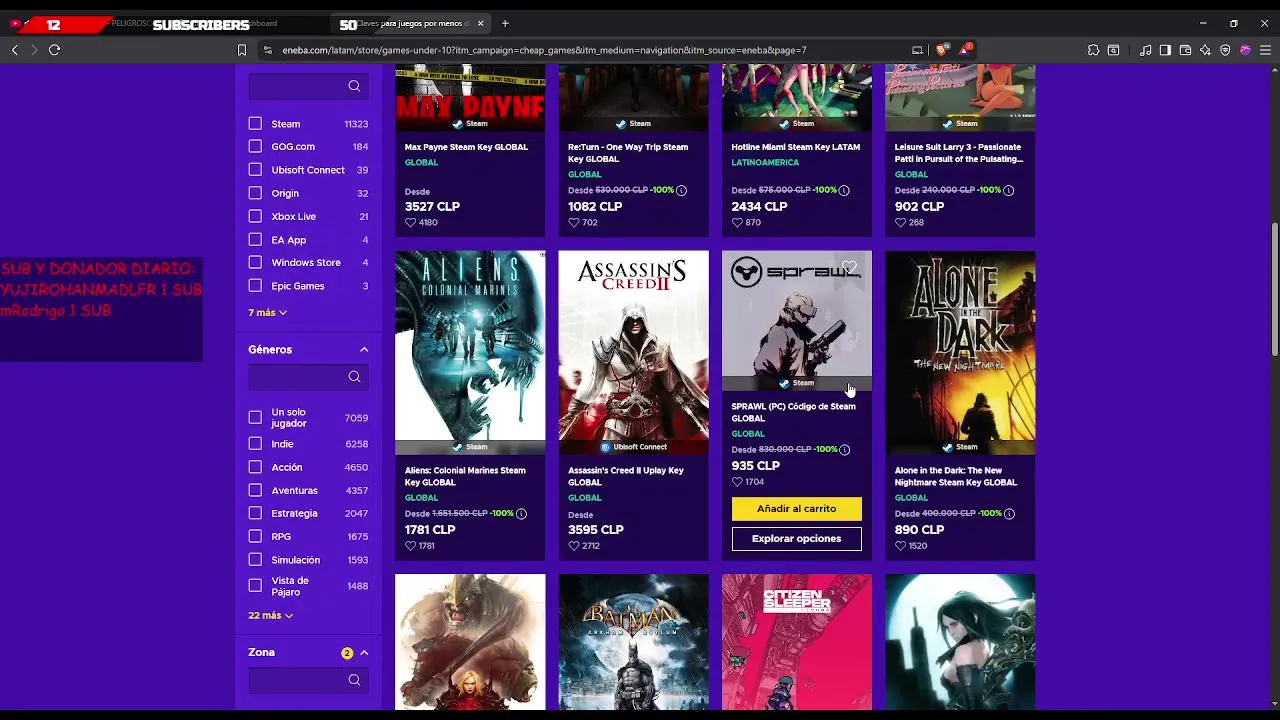Viewport: 1280px width, 720px height.
Task: Open Max Payne Steam Key GLOBAL title
Action: (466, 147)
